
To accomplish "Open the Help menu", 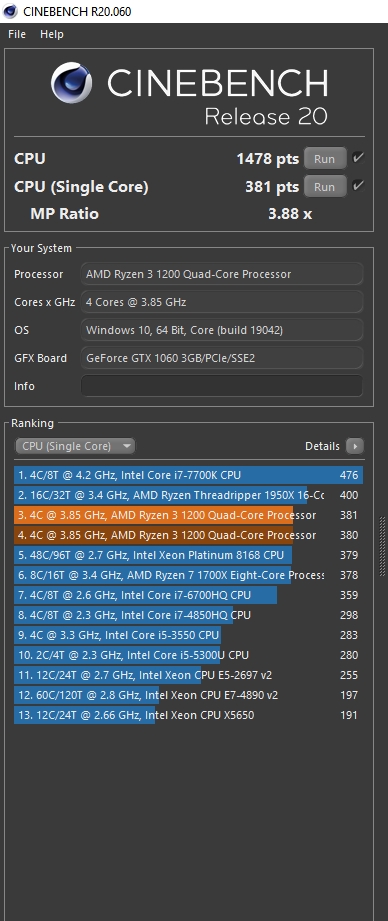I will click(x=52, y=34).
